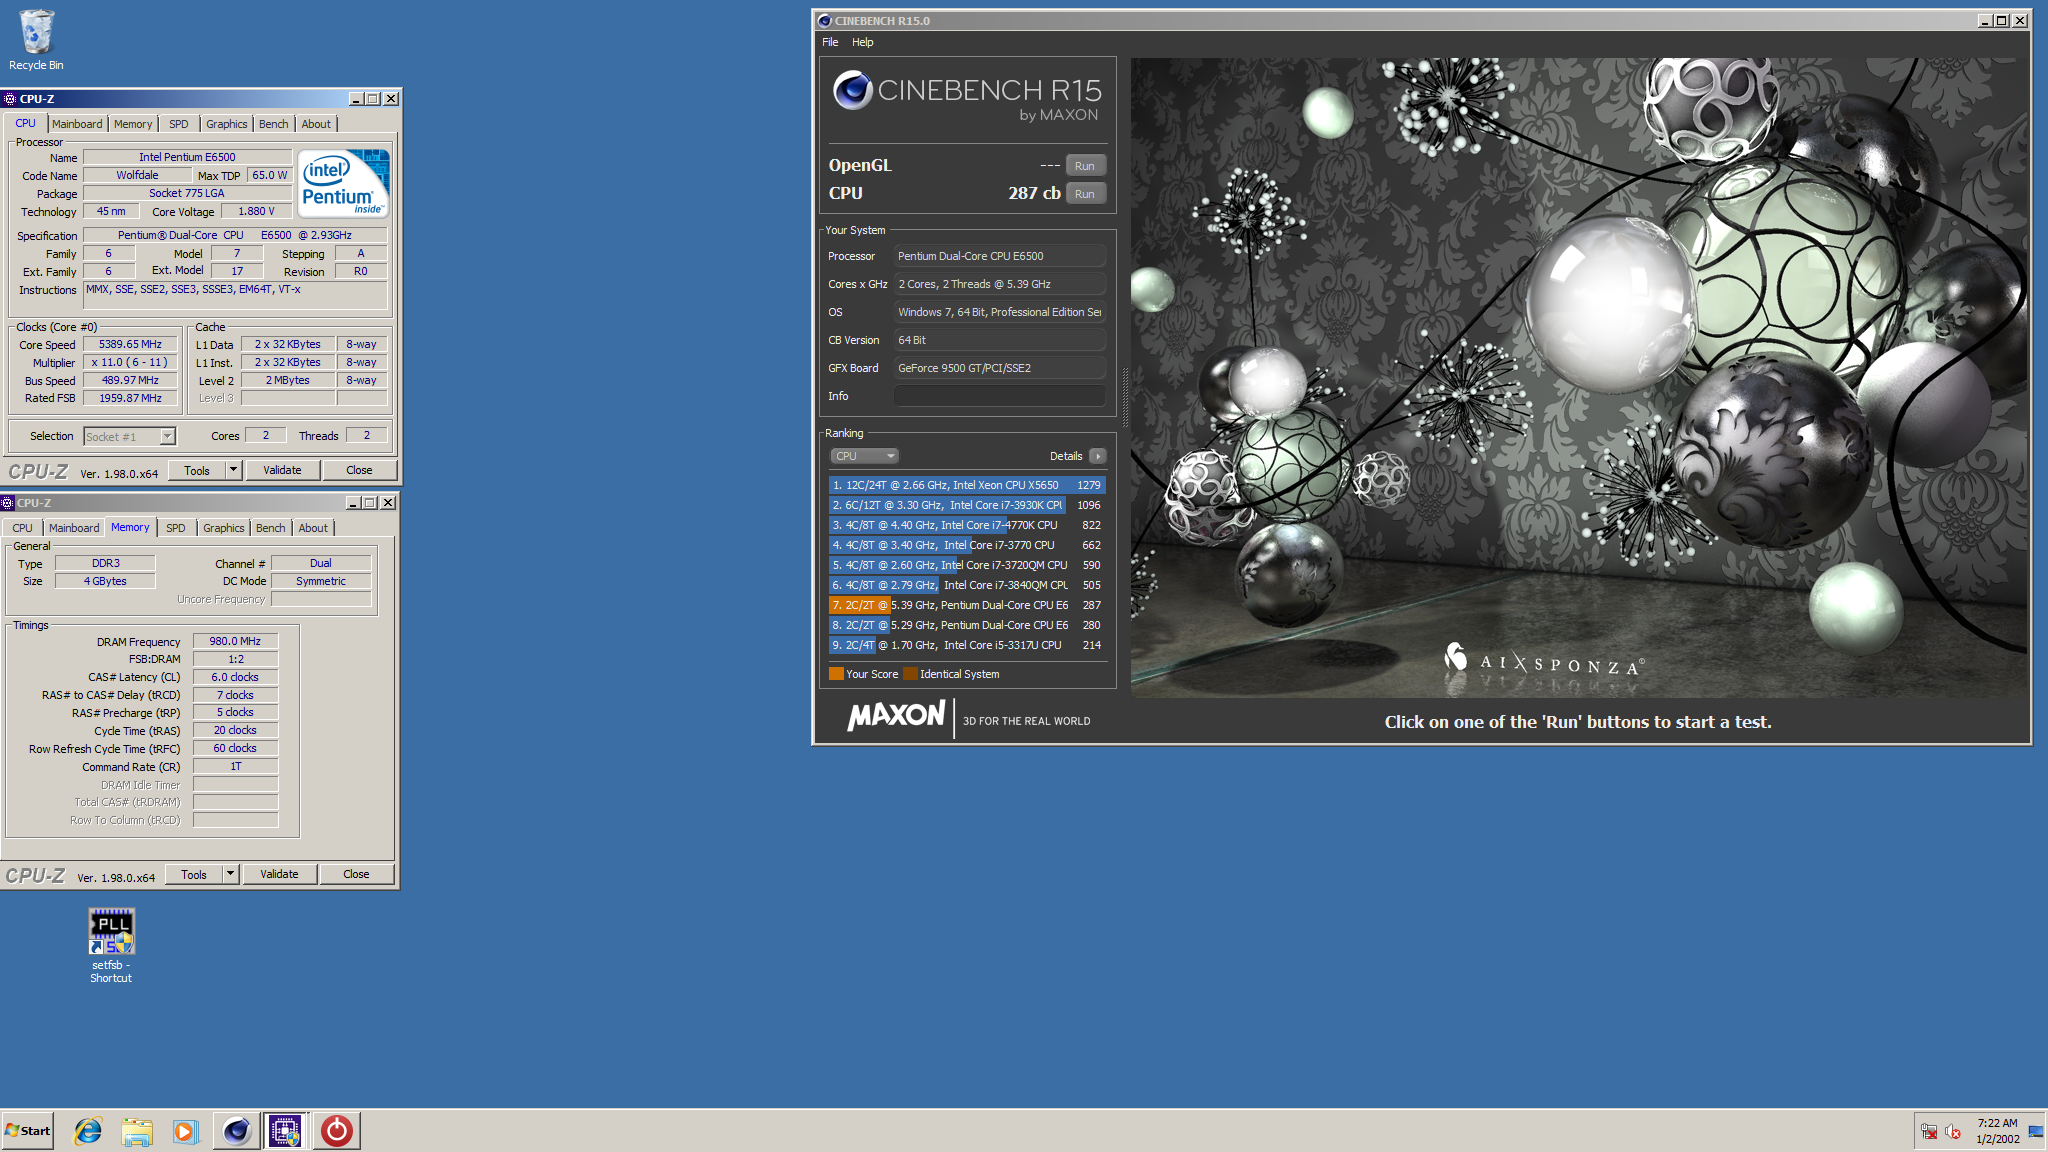Switch to Mainboard tab in top CPU-Z

click(x=77, y=124)
